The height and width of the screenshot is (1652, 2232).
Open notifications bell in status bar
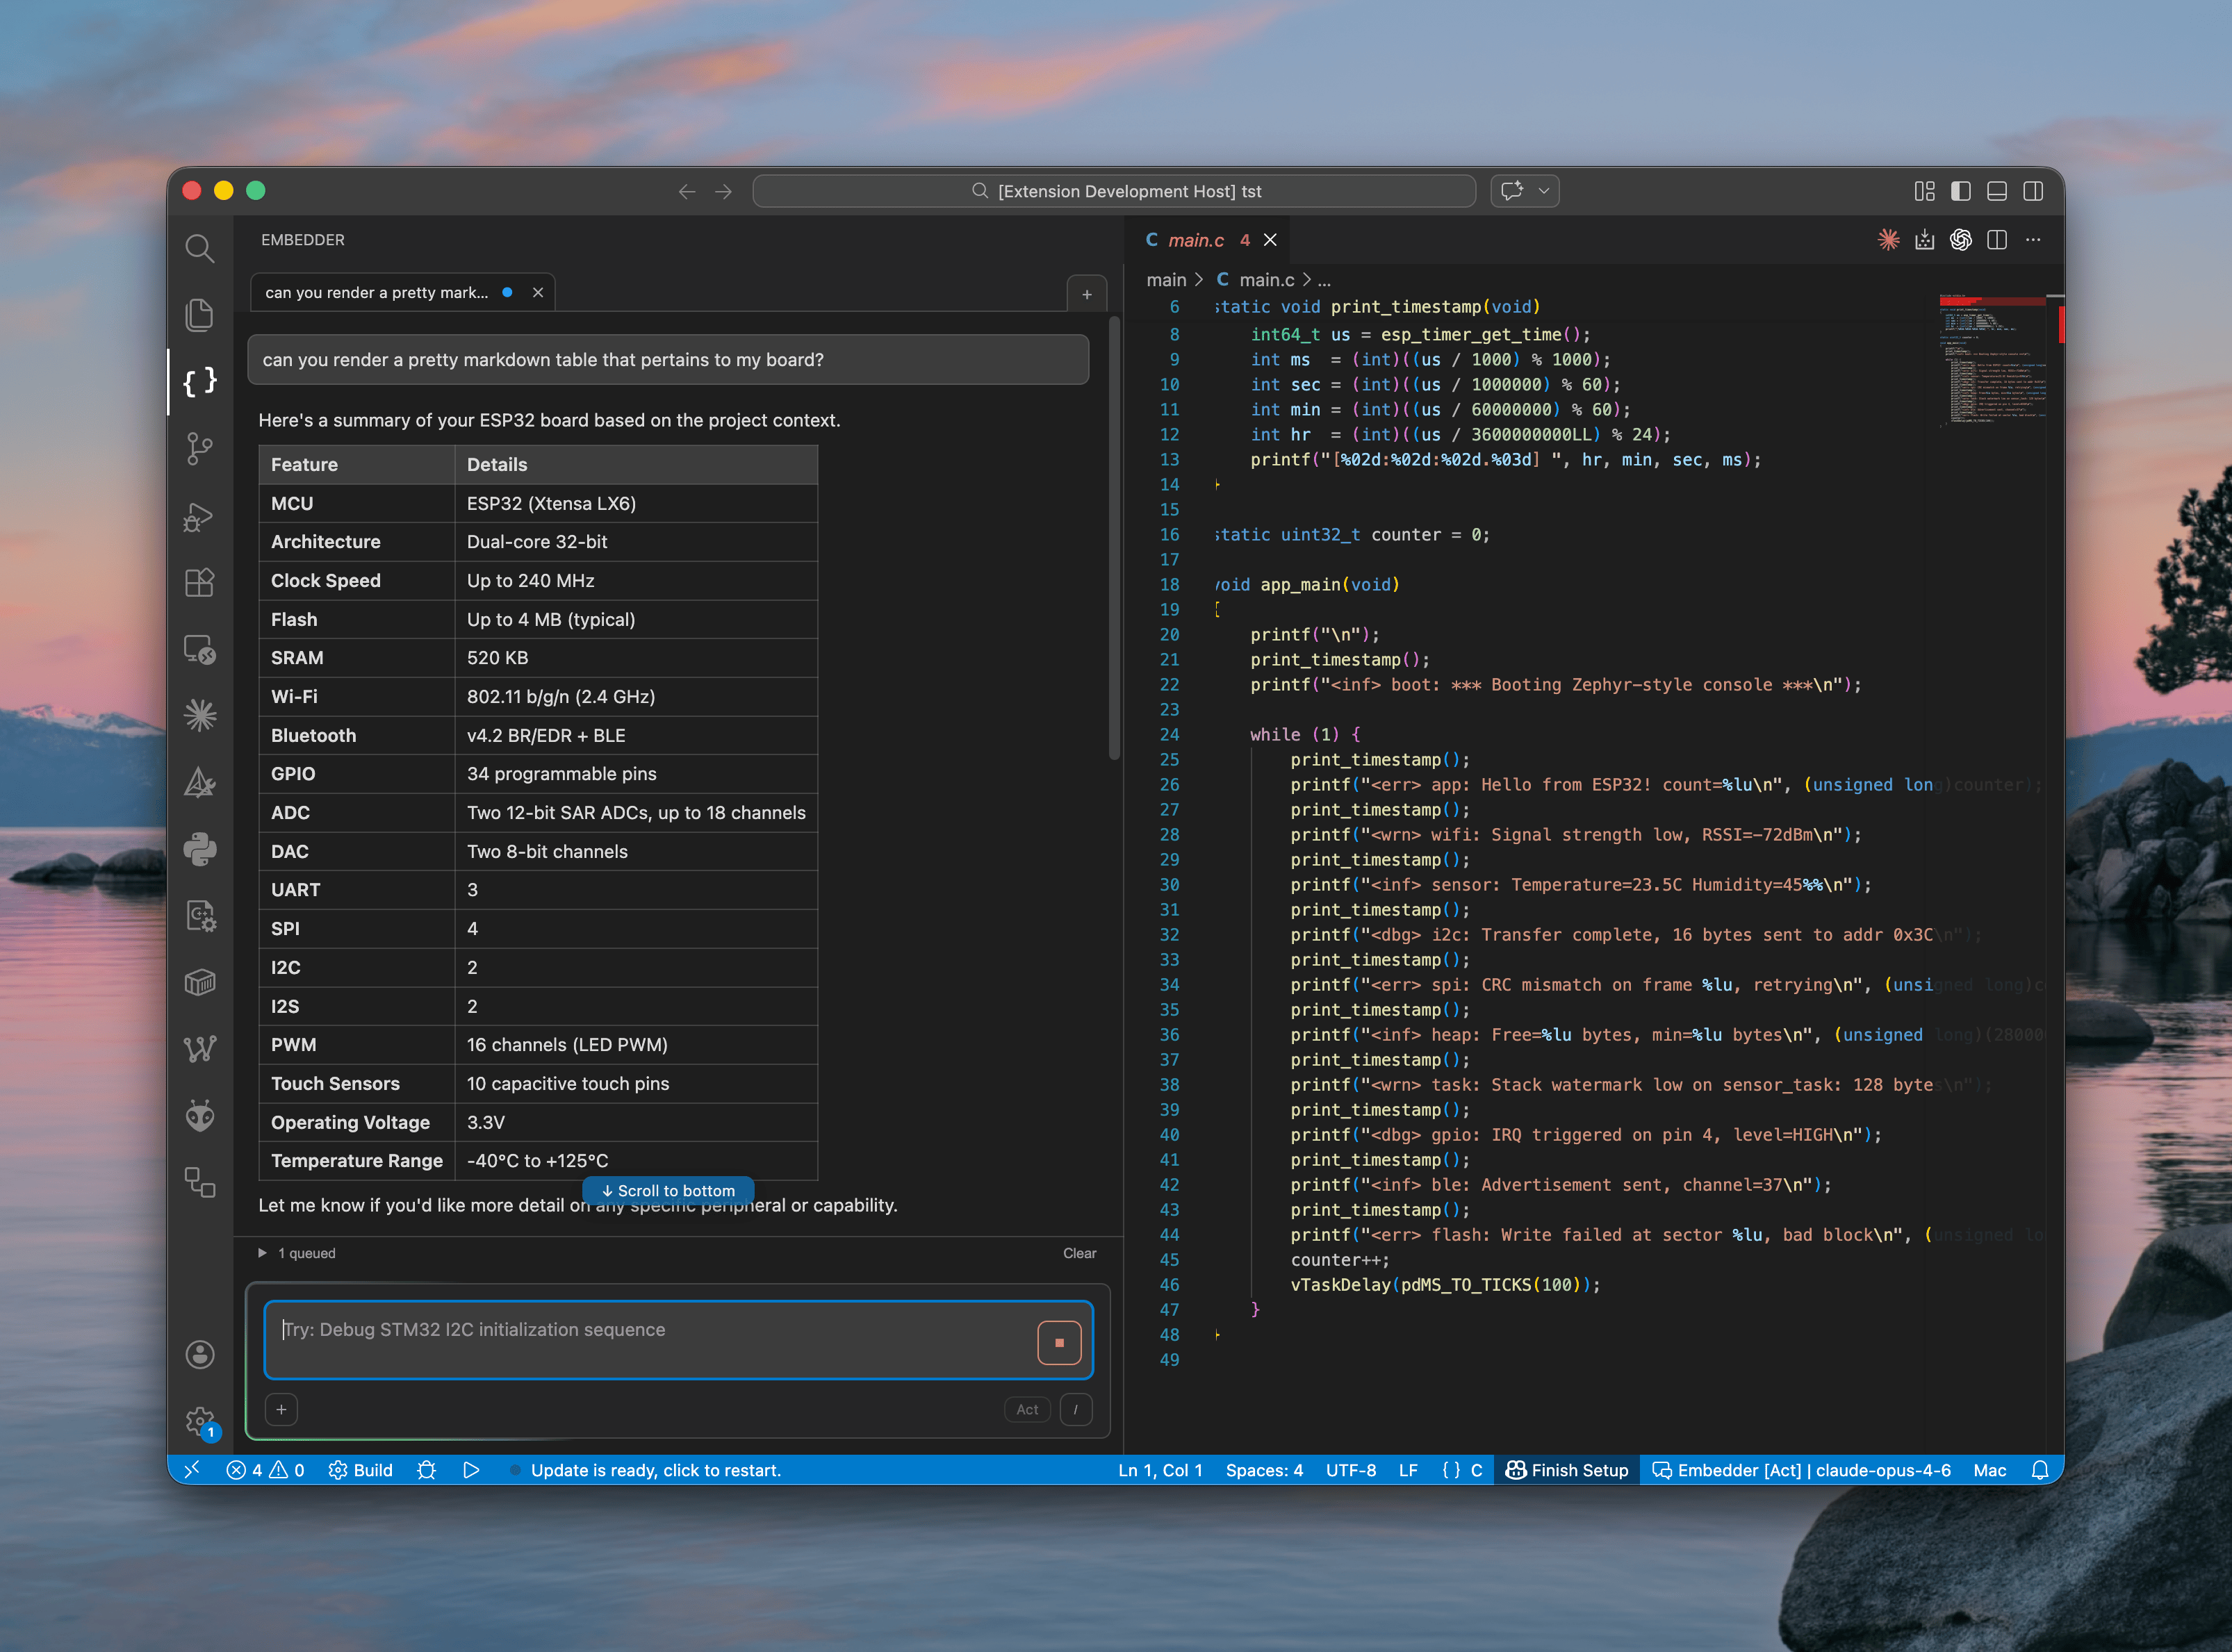[2040, 1469]
